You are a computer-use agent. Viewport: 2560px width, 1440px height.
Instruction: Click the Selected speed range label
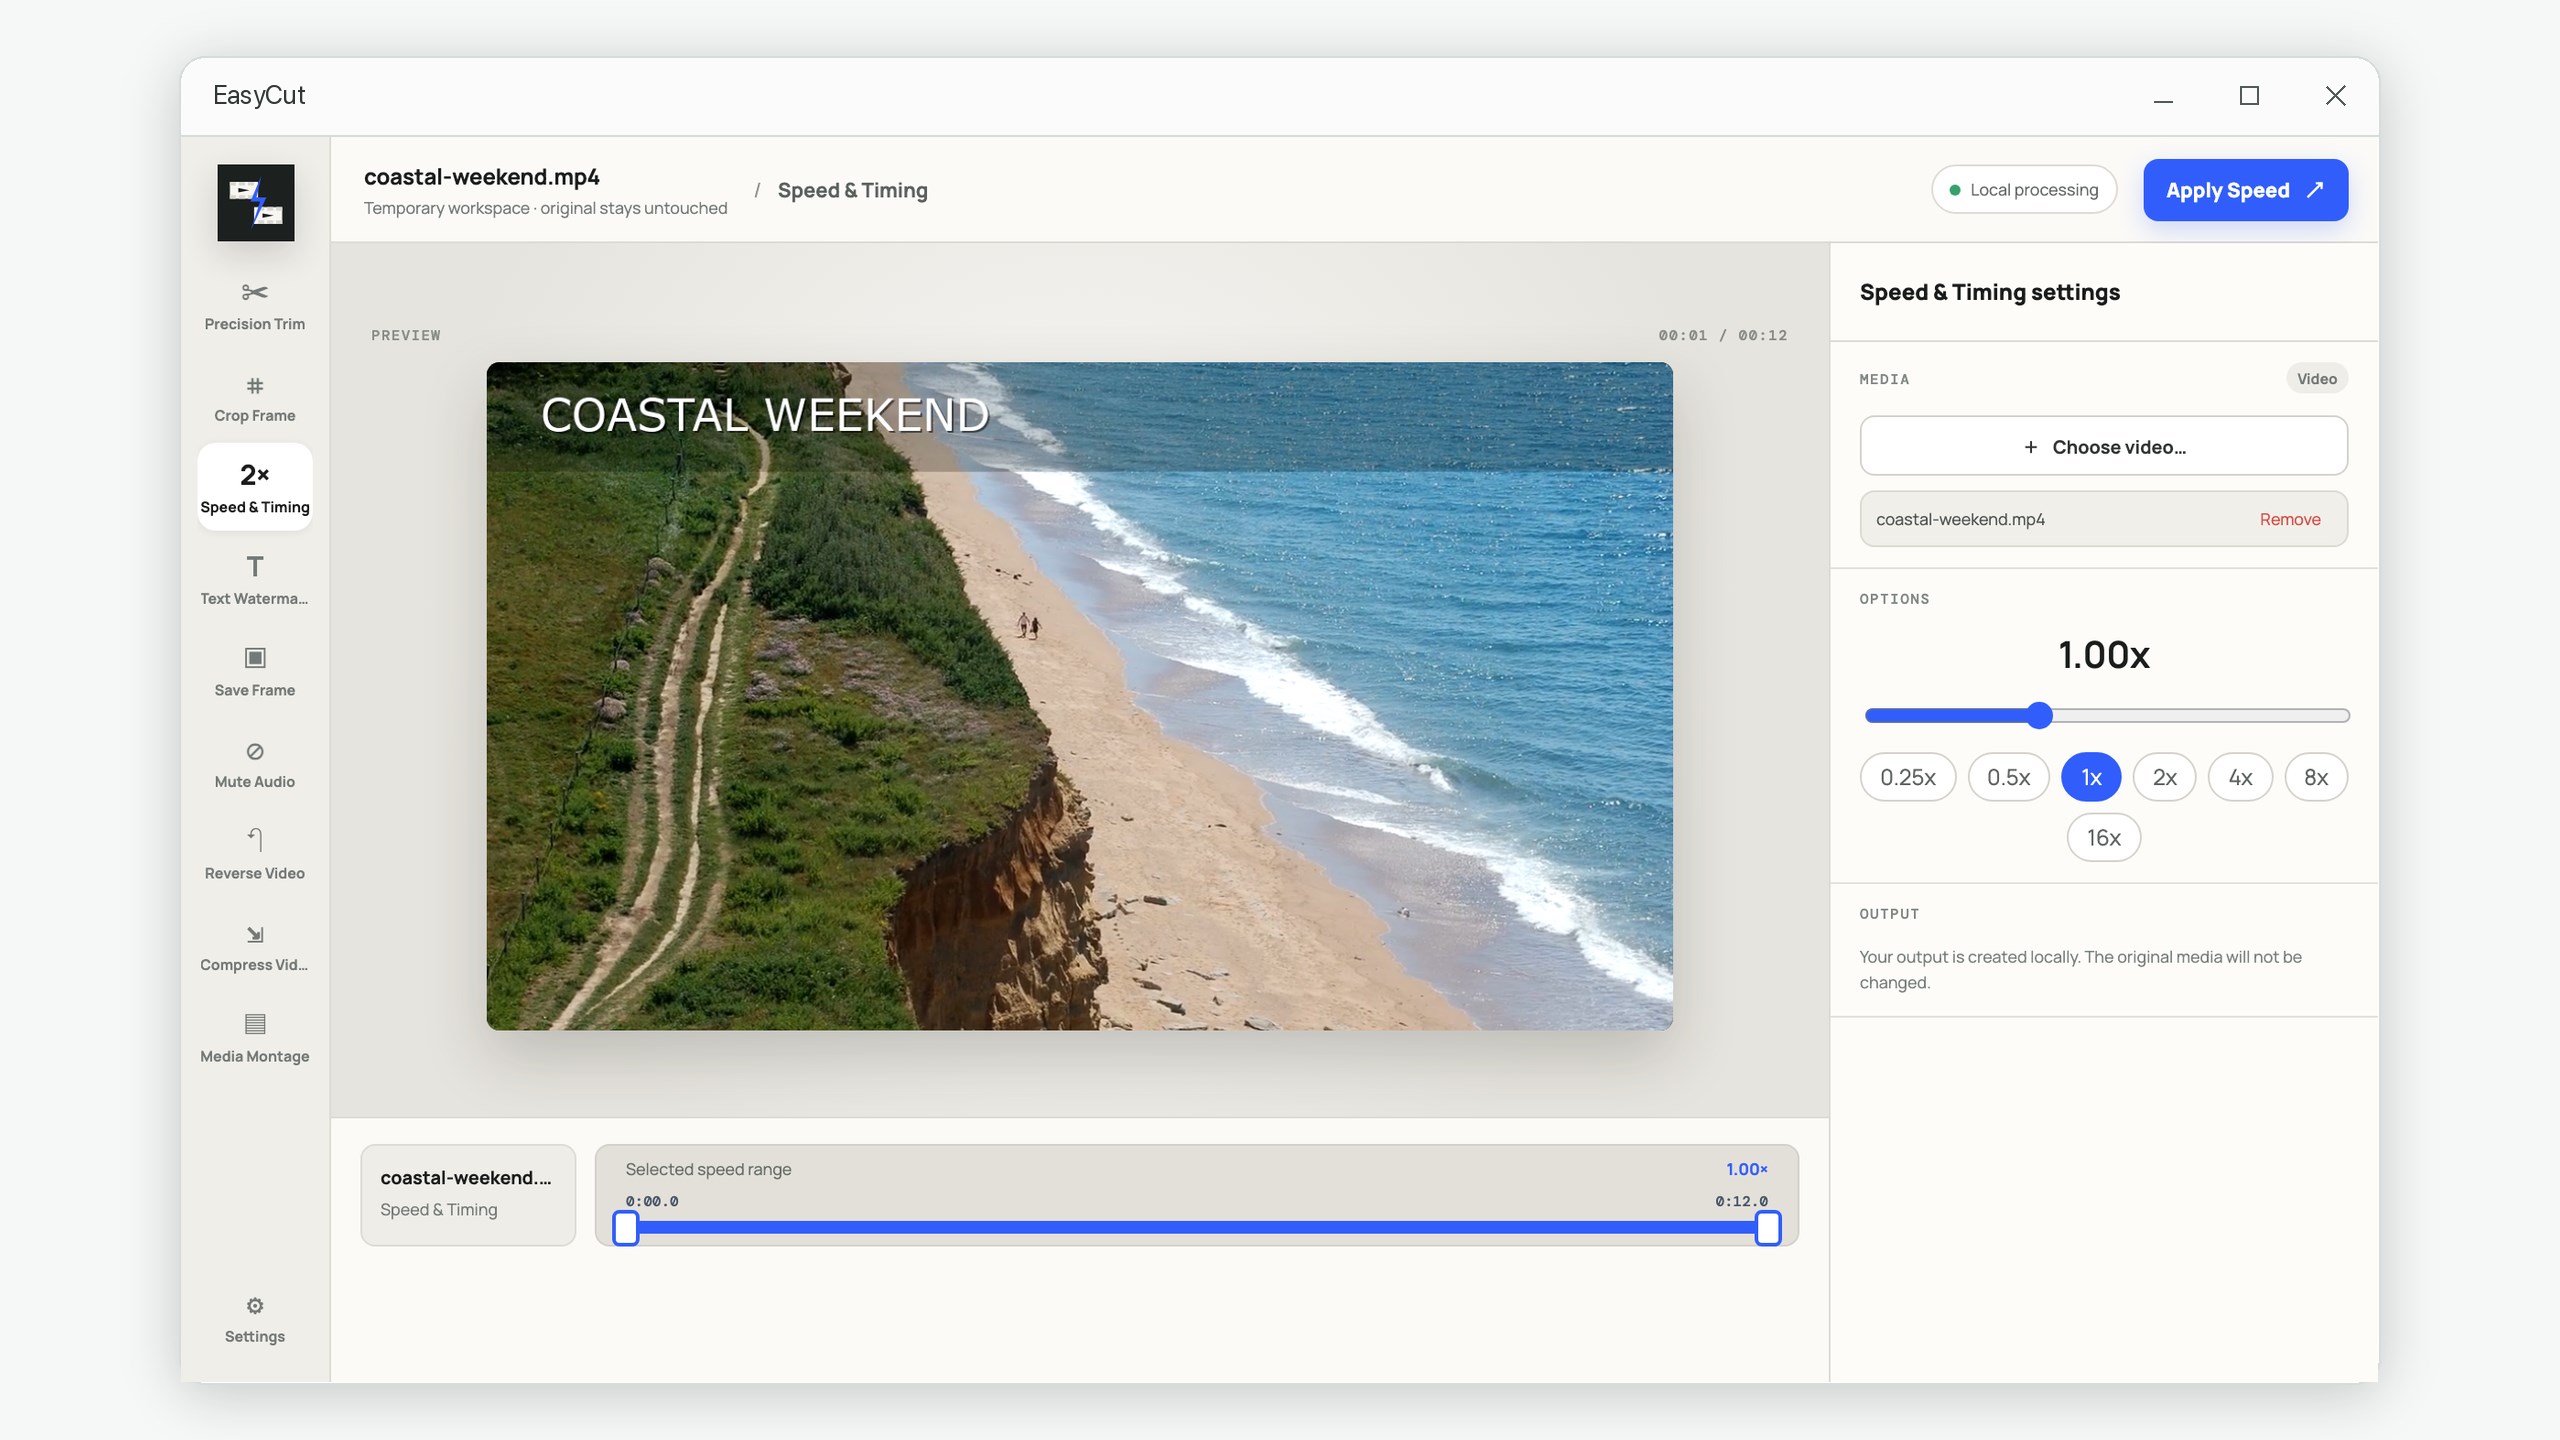pyautogui.click(x=708, y=1169)
